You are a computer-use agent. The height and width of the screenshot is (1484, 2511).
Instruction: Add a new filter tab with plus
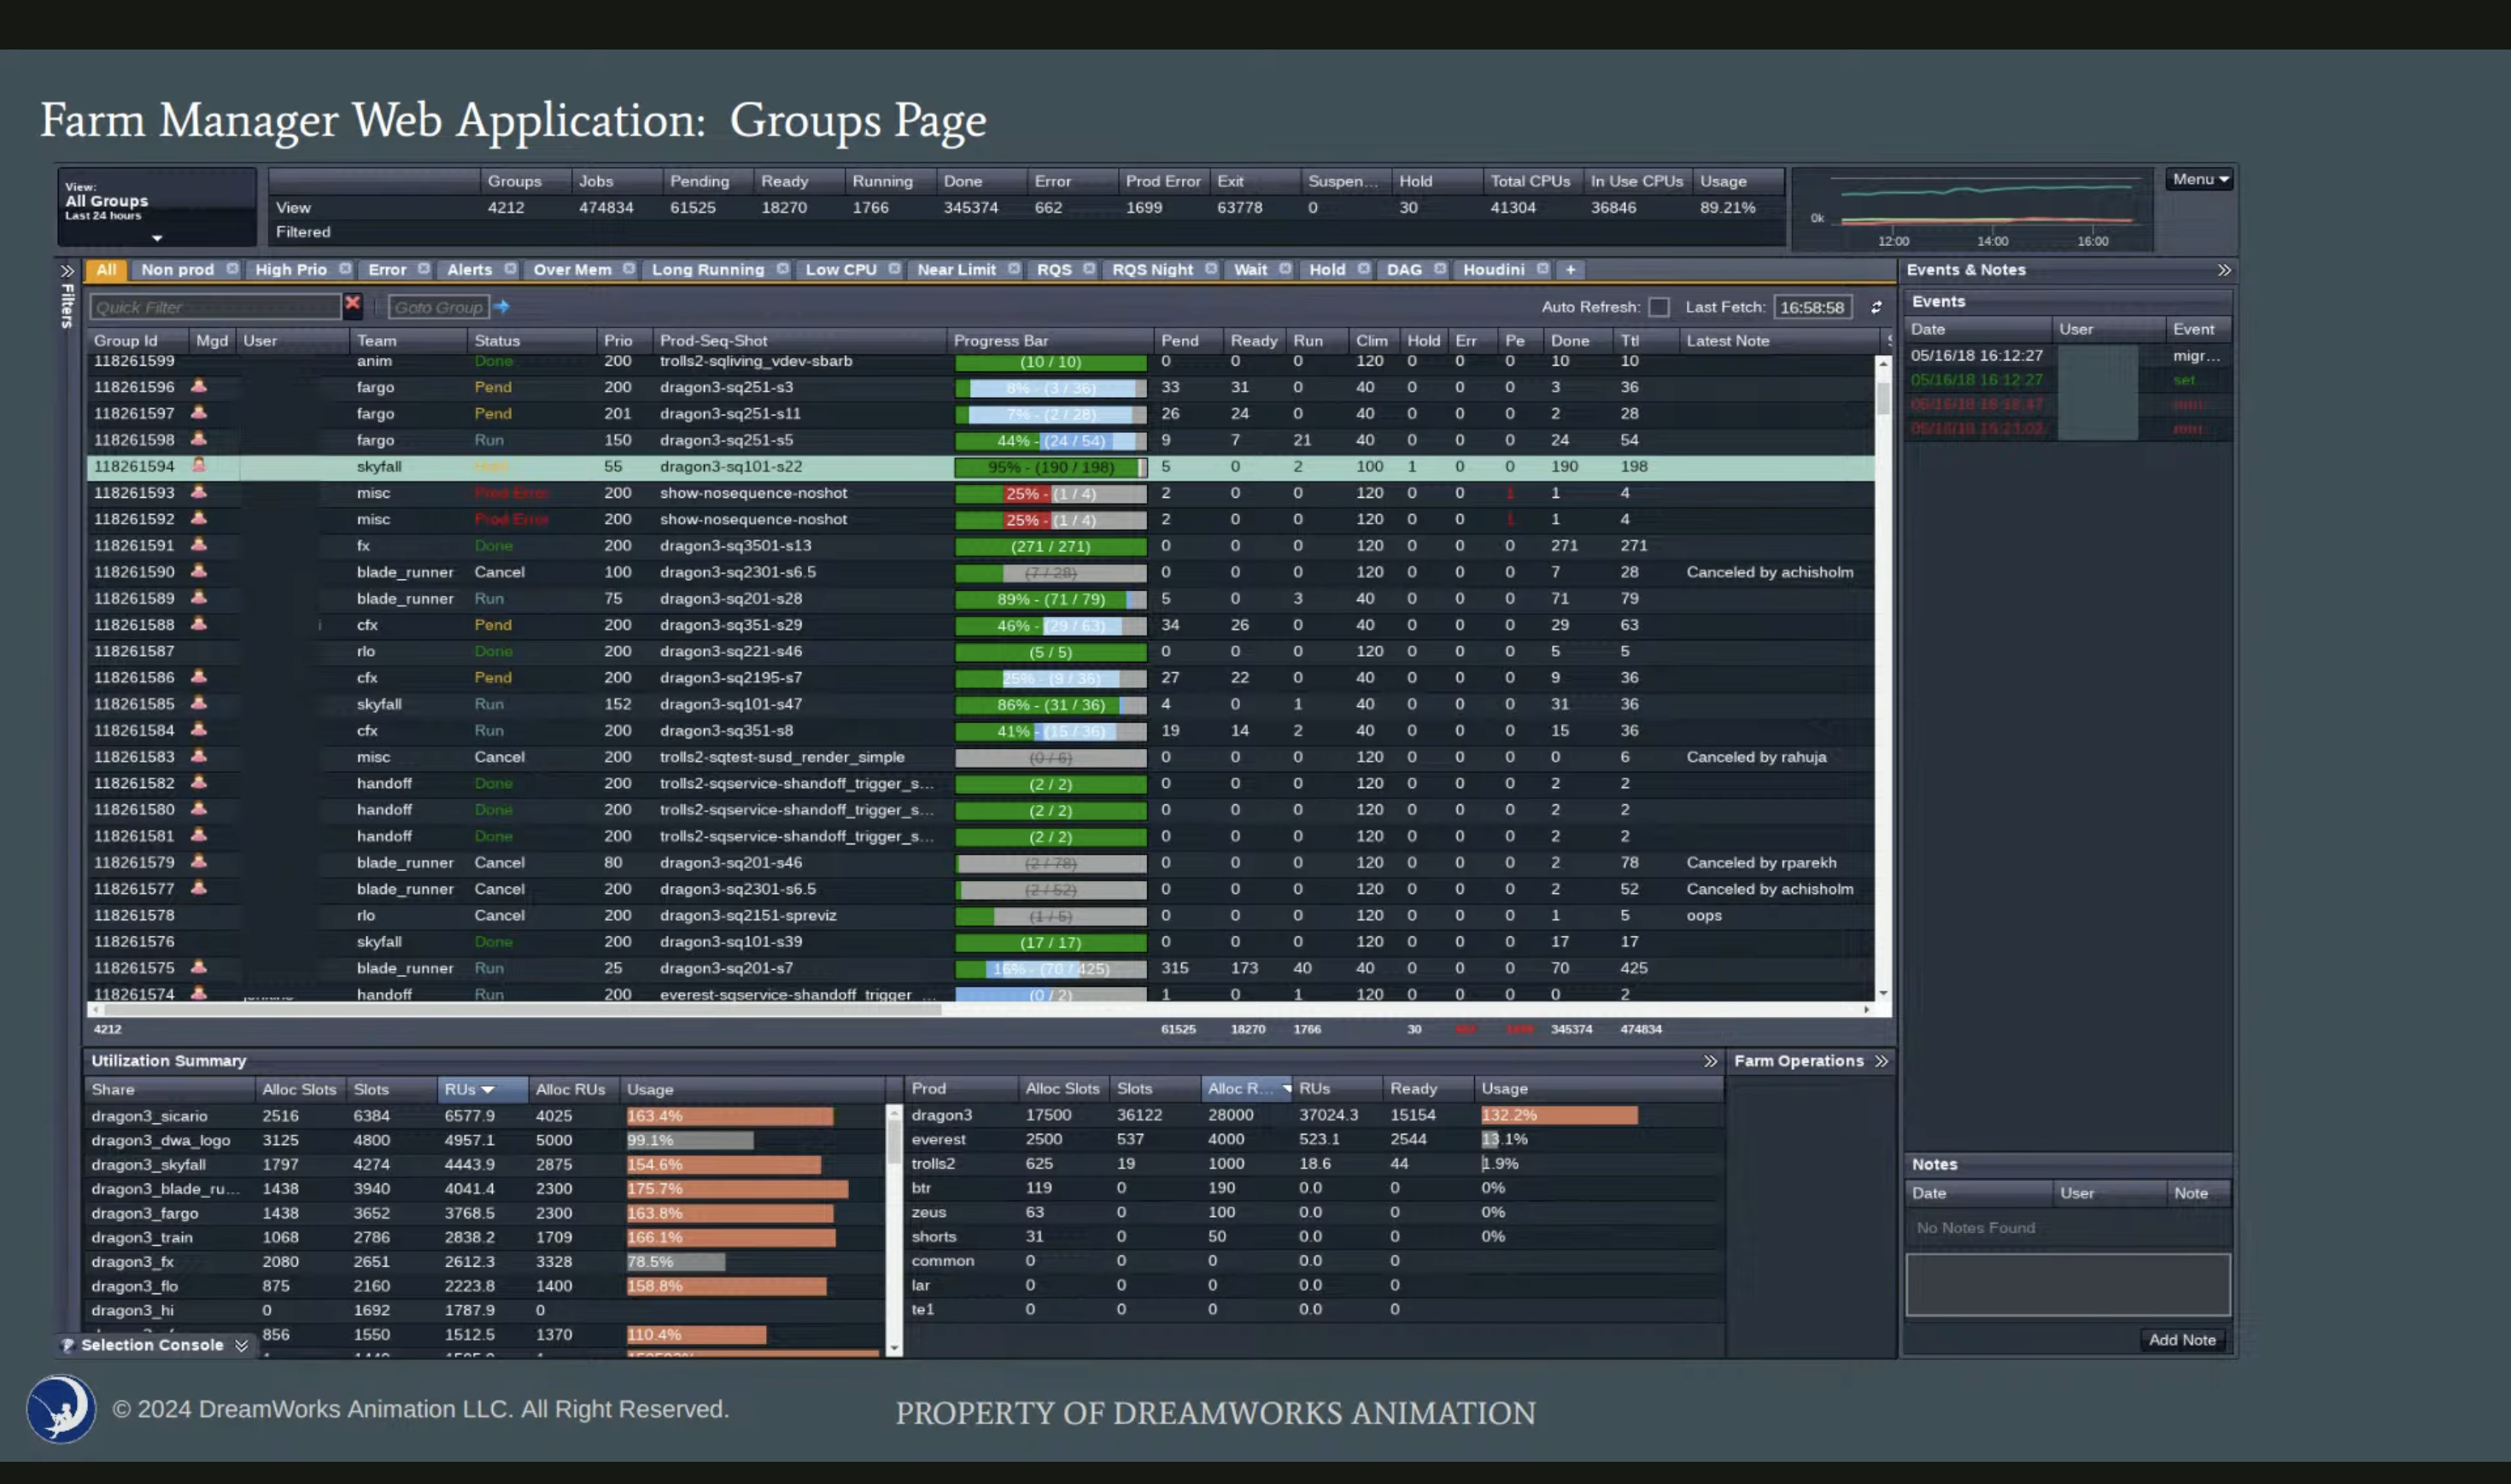(1571, 270)
